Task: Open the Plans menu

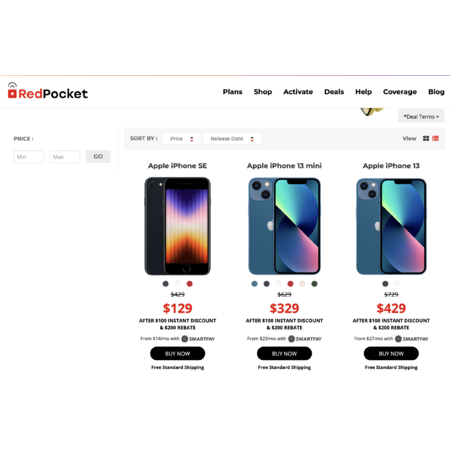Action: tap(233, 92)
